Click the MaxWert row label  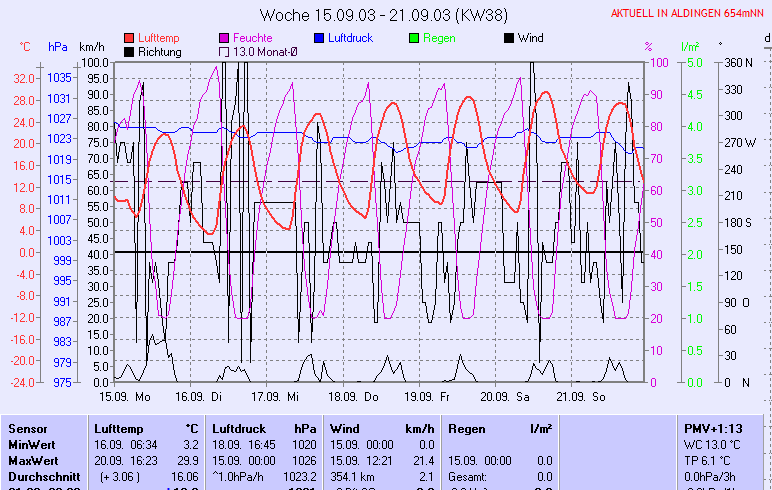[32, 460]
